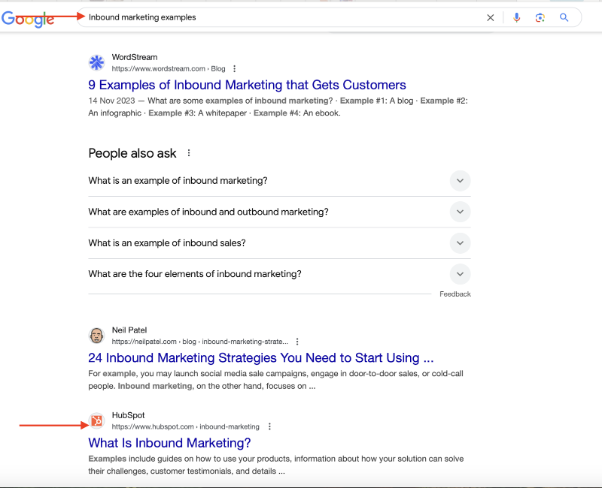Click the Google logo
The image size is (602, 488).
tap(28, 19)
